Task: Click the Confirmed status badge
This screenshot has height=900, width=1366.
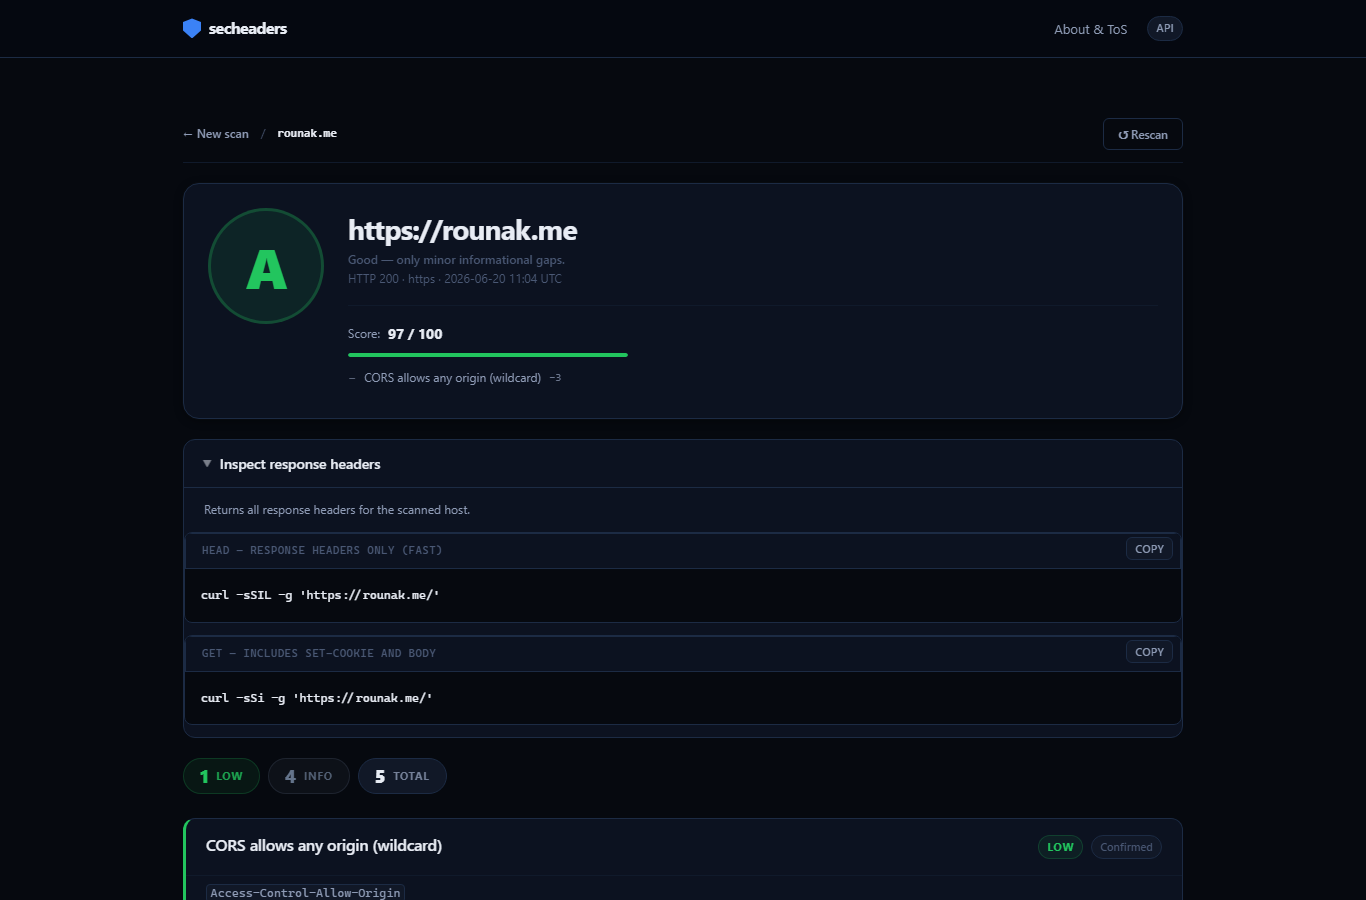Action: click(x=1126, y=847)
